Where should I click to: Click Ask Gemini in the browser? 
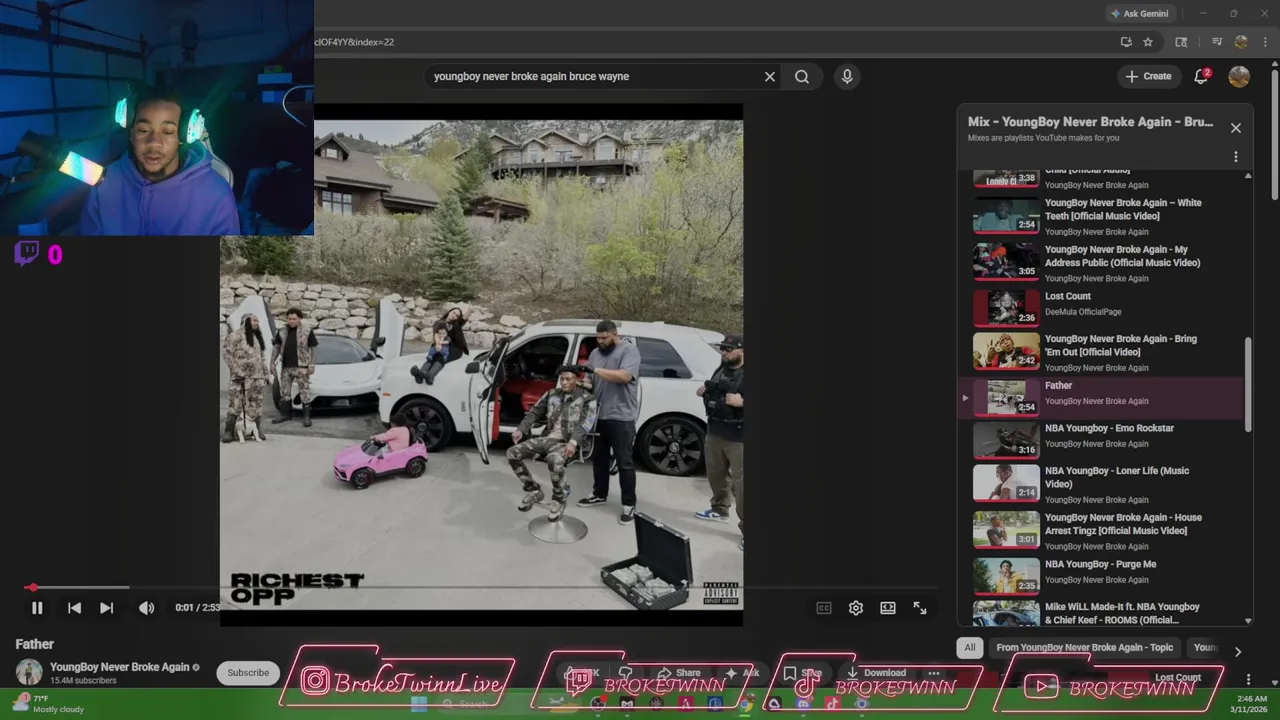click(1138, 14)
